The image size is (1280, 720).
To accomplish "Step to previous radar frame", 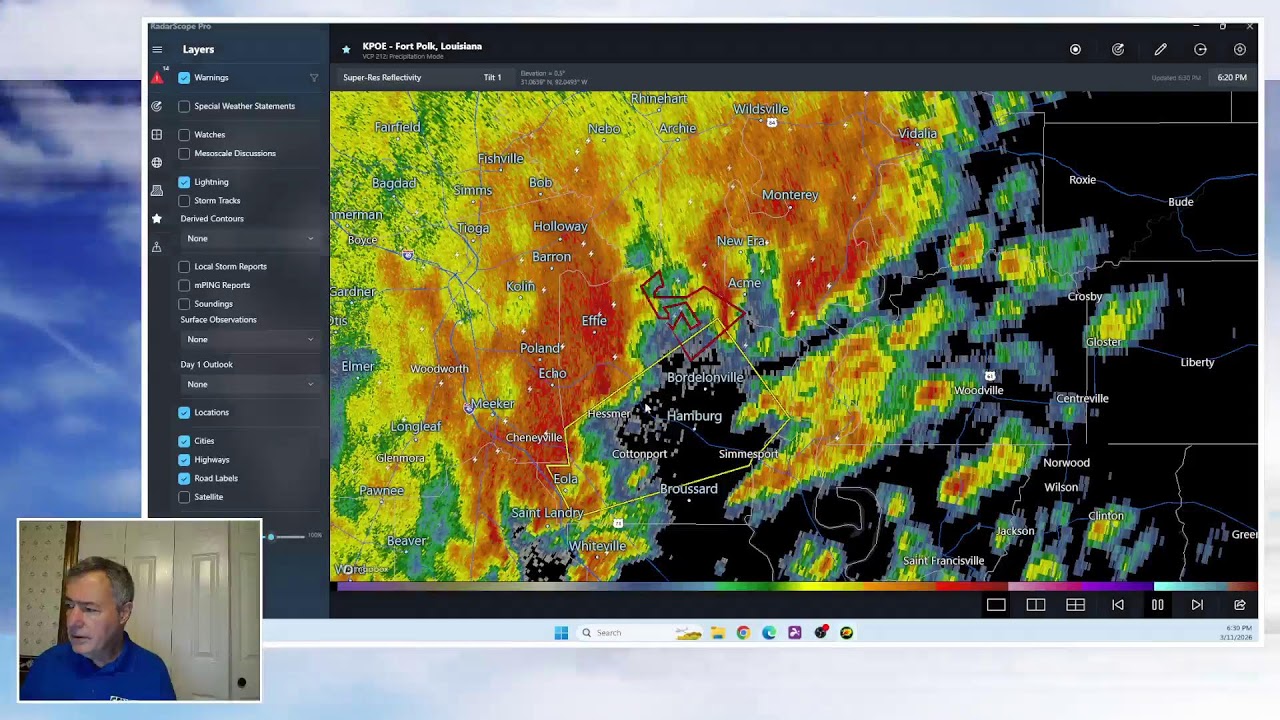I will tap(1118, 604).
